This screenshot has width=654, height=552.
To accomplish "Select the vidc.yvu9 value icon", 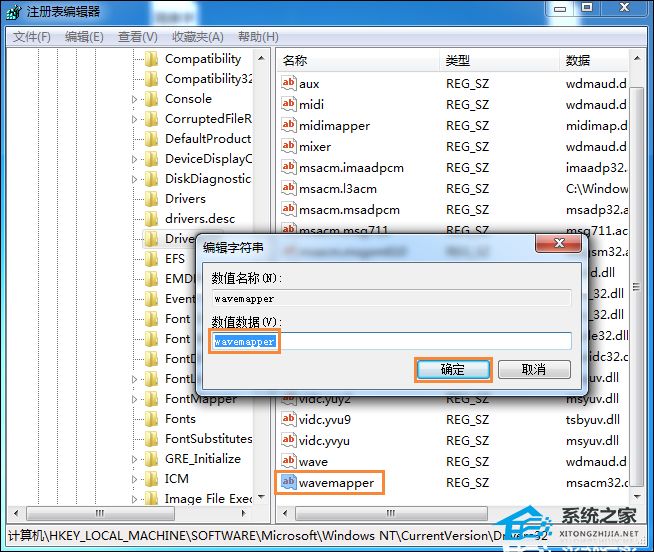I will pos(289,418).
